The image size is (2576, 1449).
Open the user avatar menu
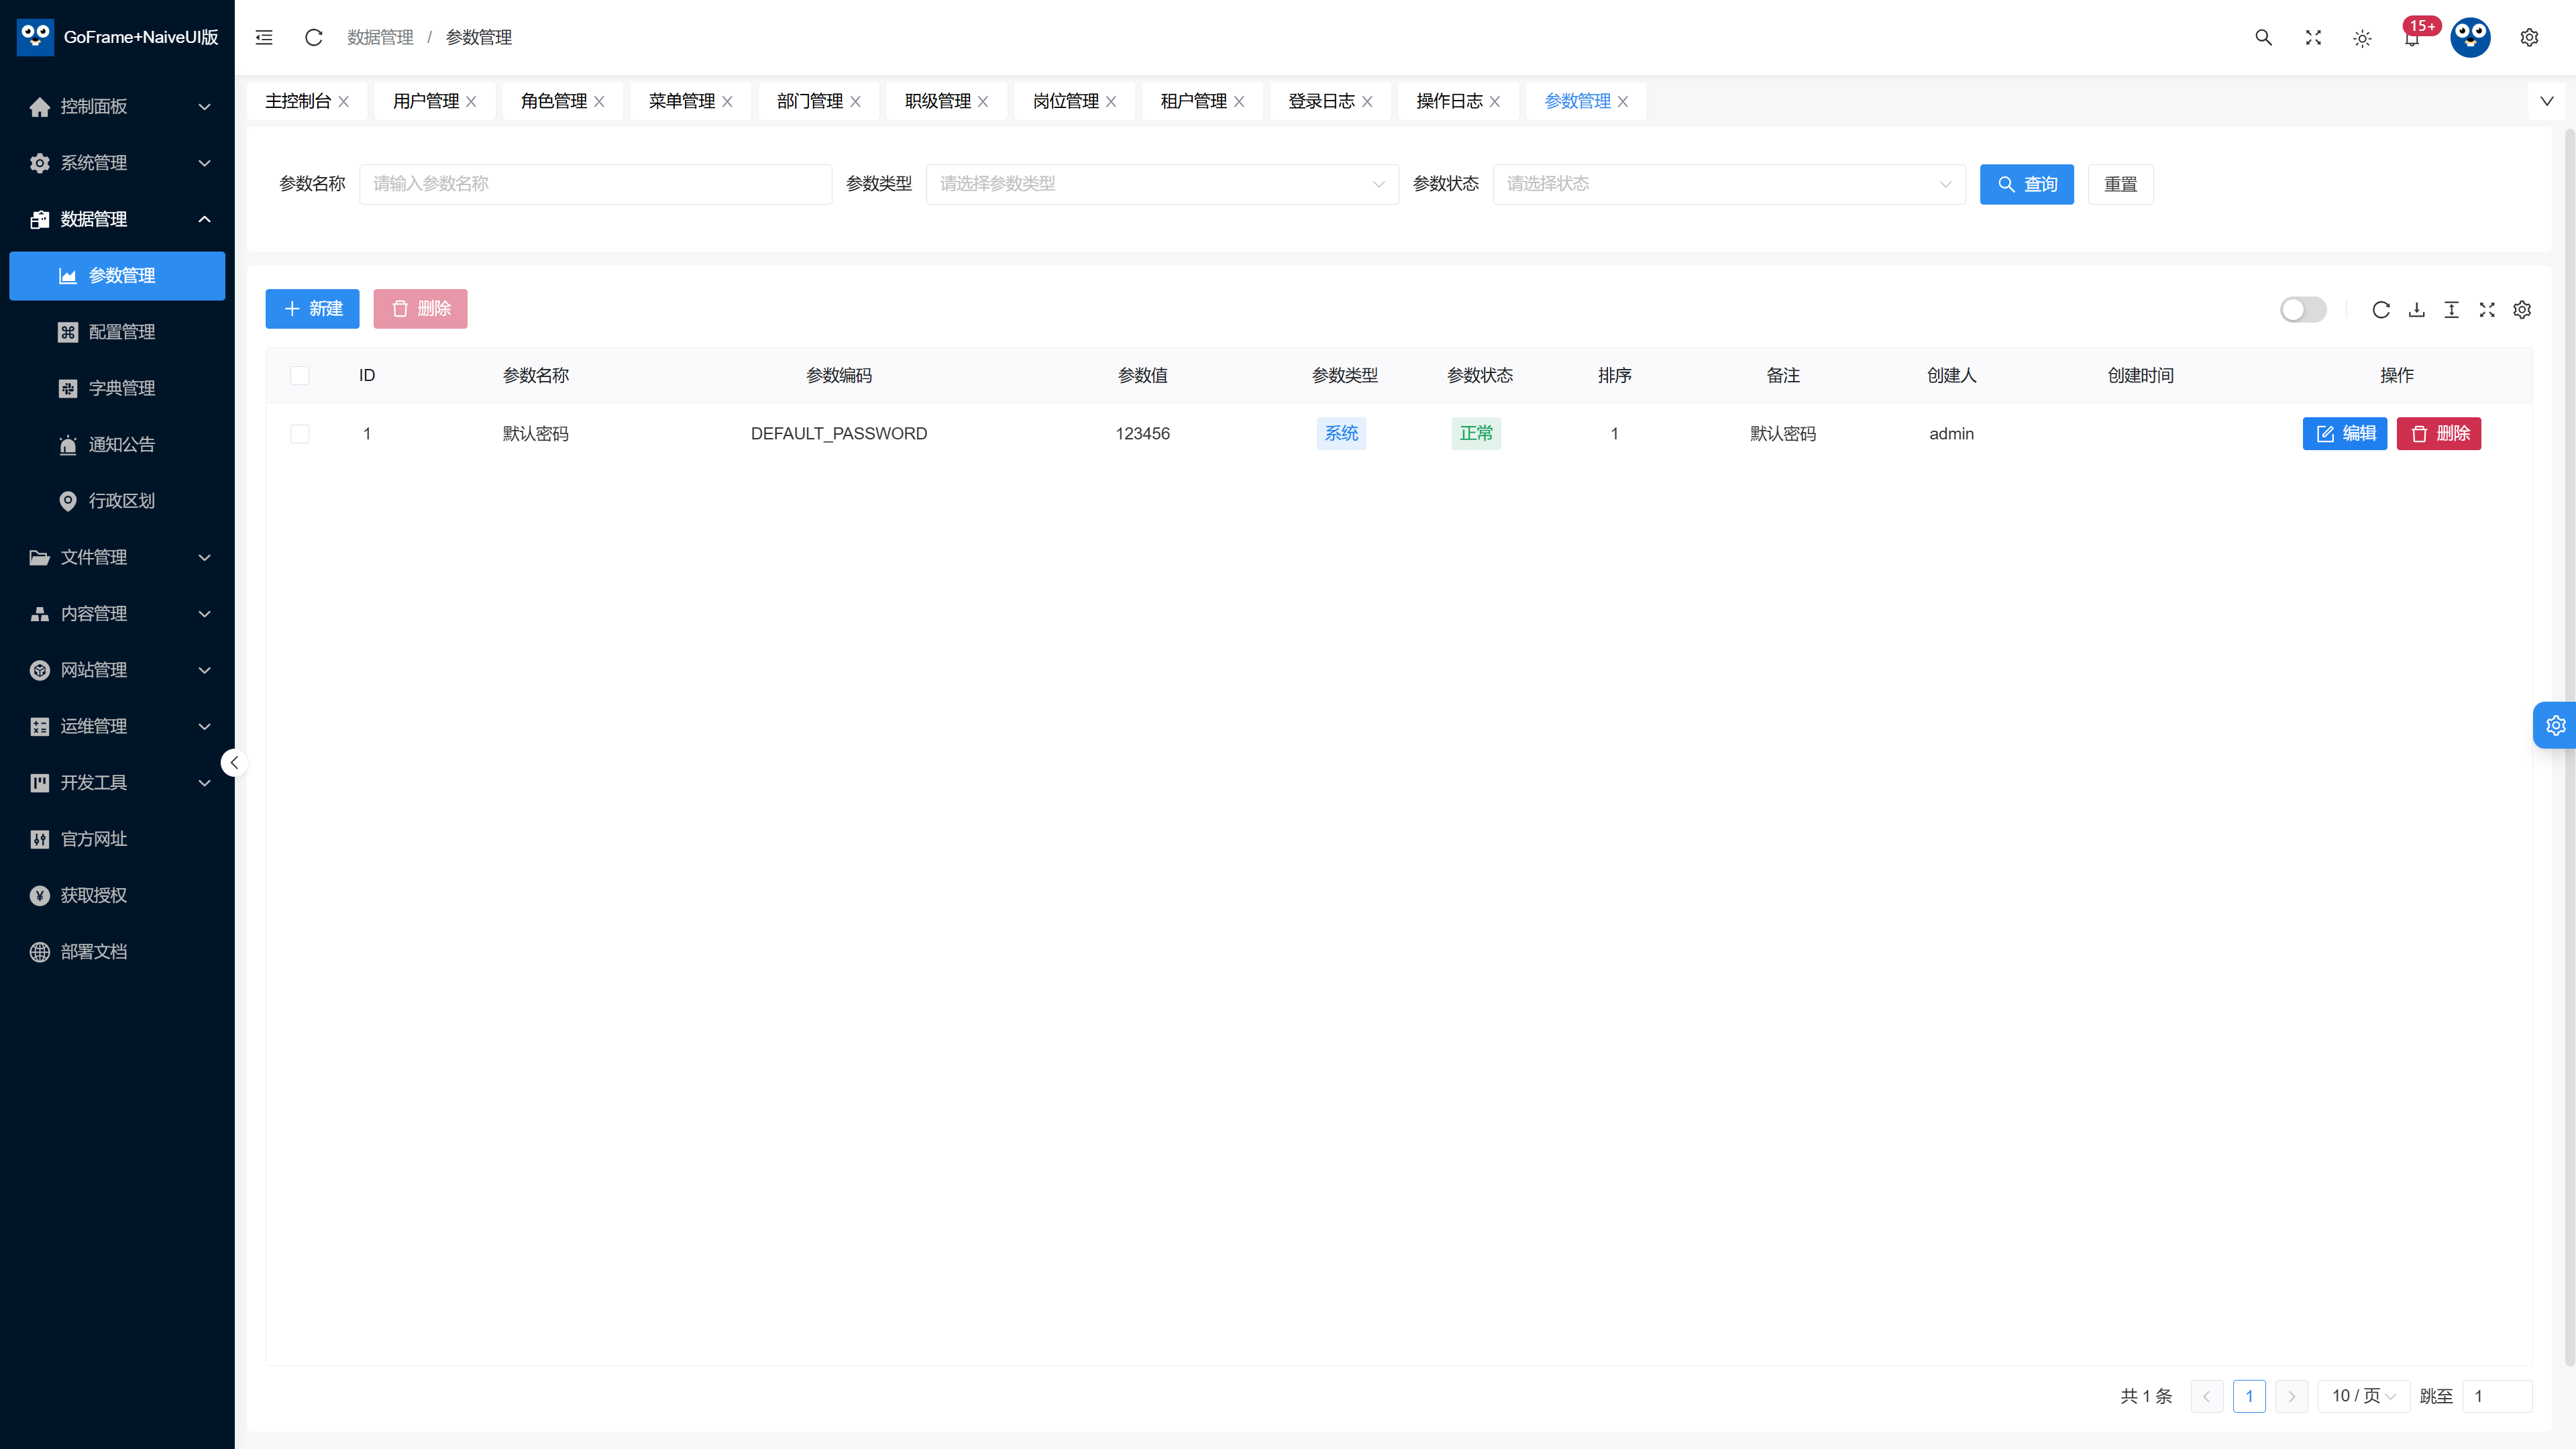(x=2470, y=37)
